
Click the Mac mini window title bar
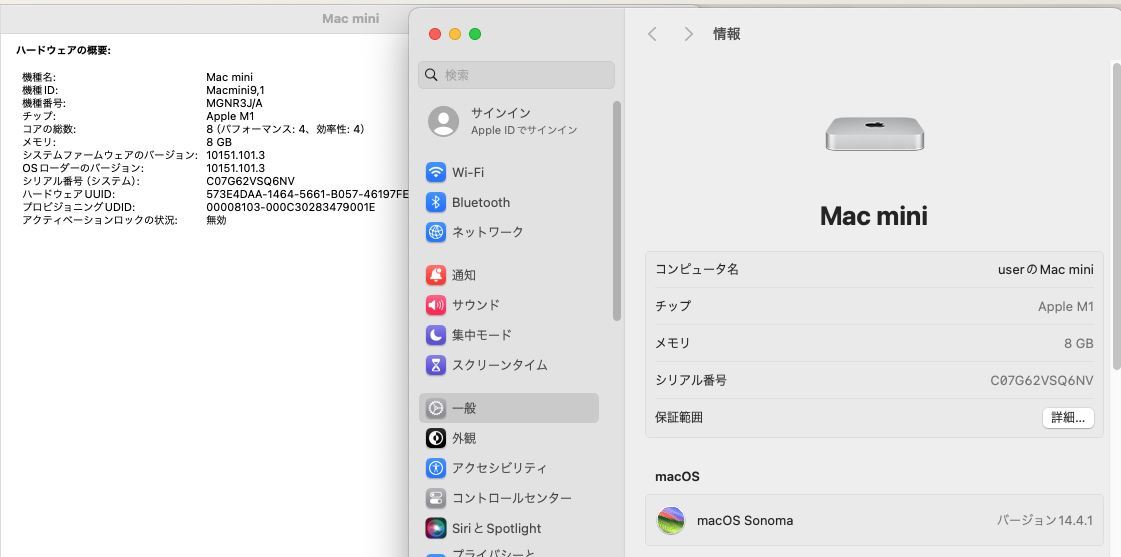point(204,19)
